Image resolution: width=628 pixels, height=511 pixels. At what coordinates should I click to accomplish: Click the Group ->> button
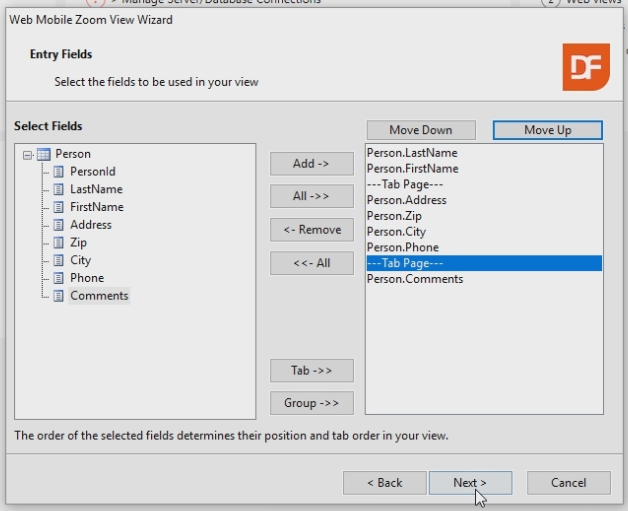(x=312, y=403)
